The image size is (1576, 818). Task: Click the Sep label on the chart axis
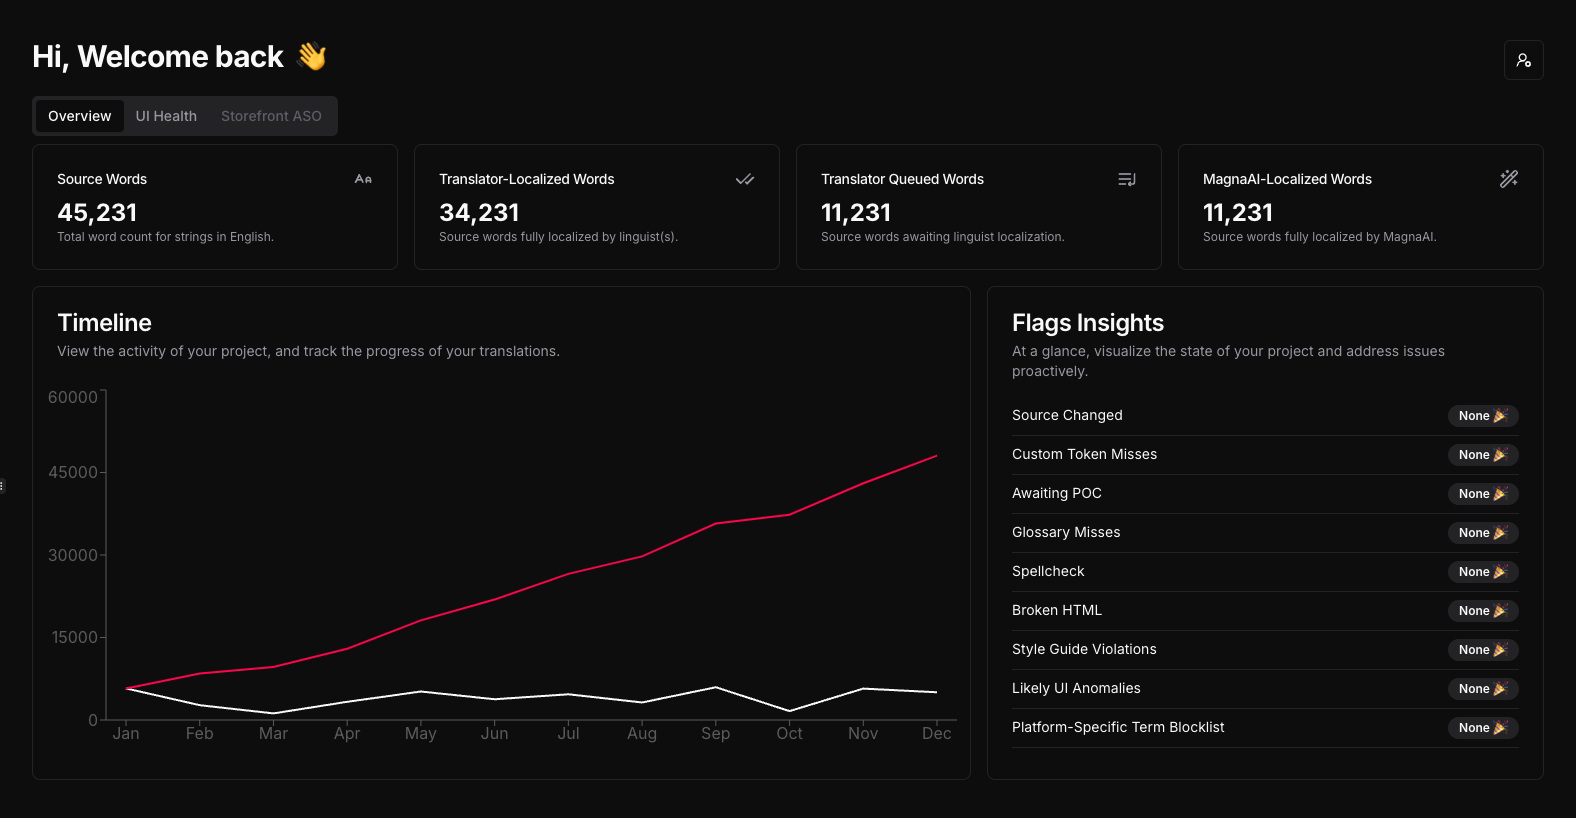pos(716,734)
